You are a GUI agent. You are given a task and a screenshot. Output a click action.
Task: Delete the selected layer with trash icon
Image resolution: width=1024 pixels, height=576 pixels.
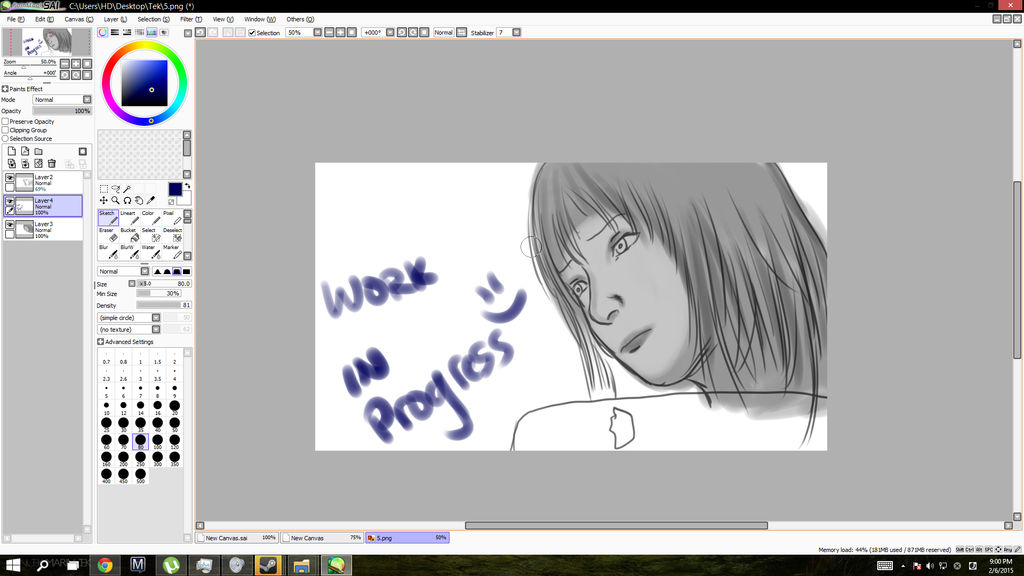tap(52, 163)
